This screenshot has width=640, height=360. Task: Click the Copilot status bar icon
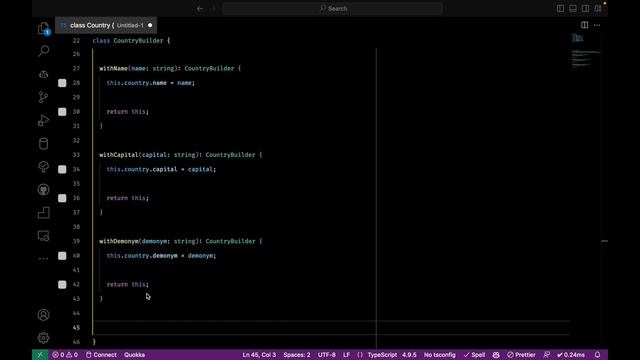click(496, 355)
